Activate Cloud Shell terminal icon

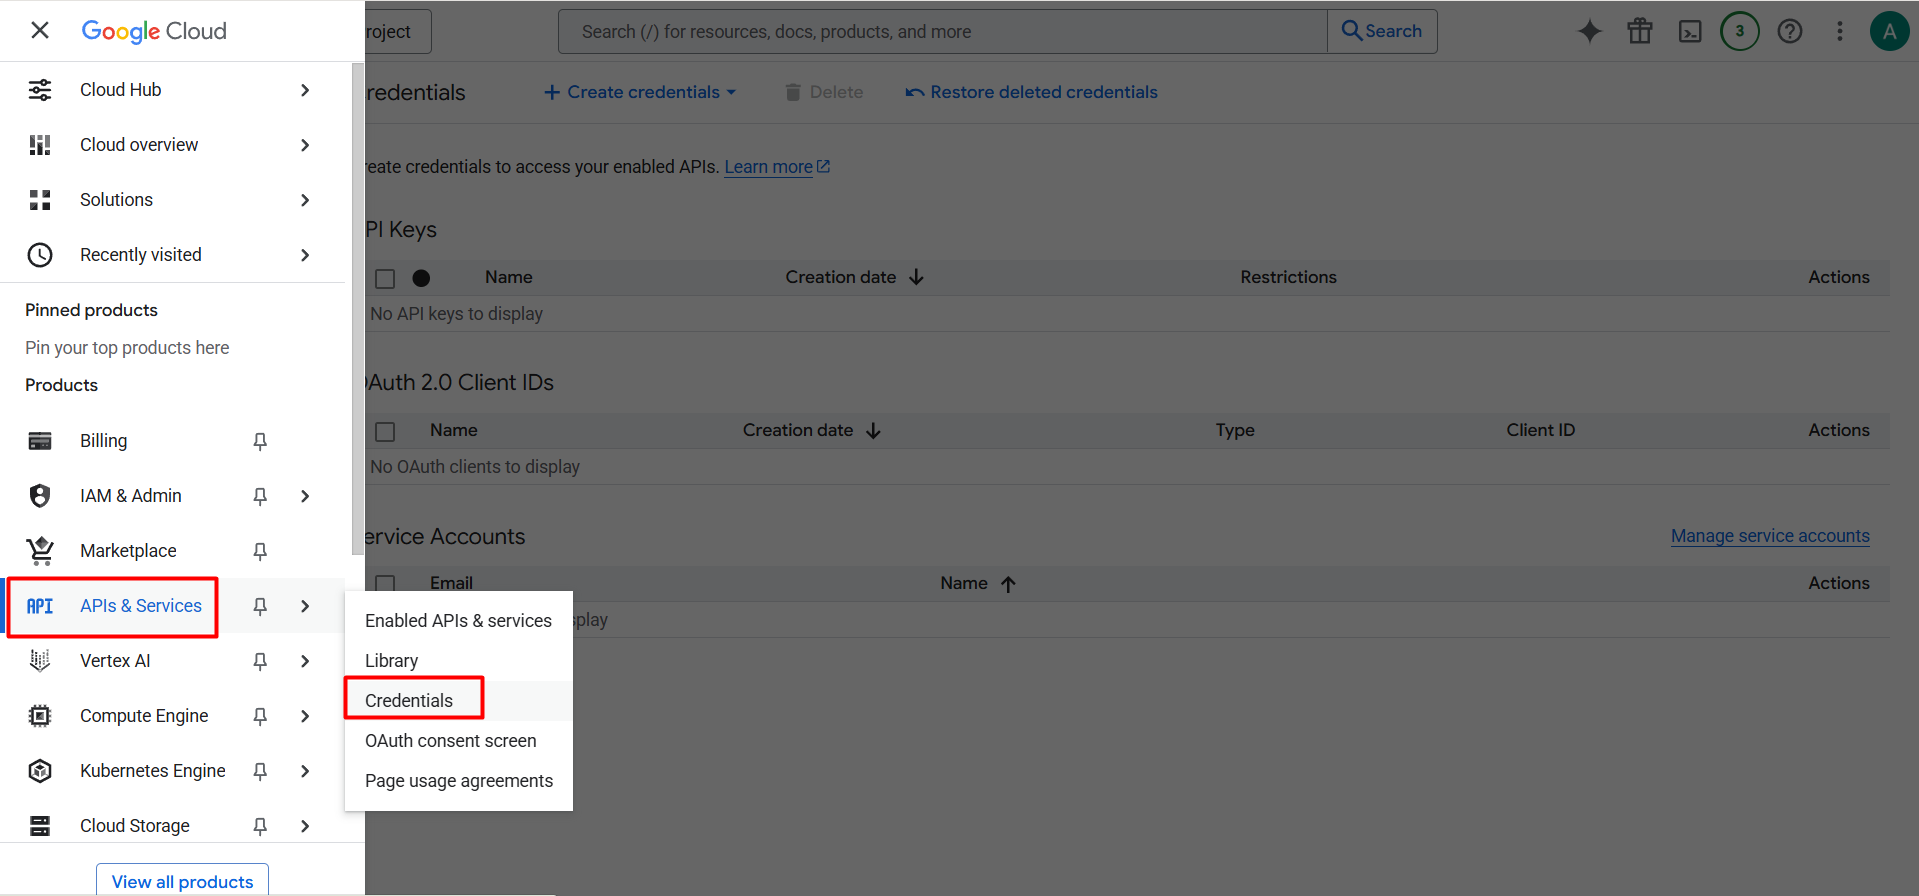point(1690,31)
